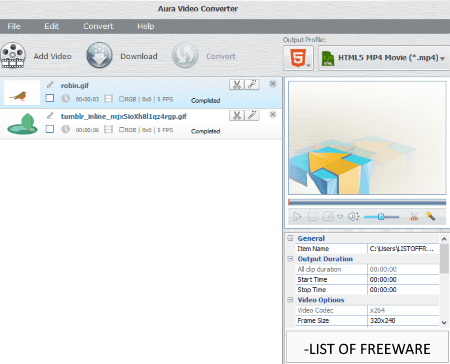Screen dimensions: 450x364
Task: Play the preview video
Action: pos(297,217)
